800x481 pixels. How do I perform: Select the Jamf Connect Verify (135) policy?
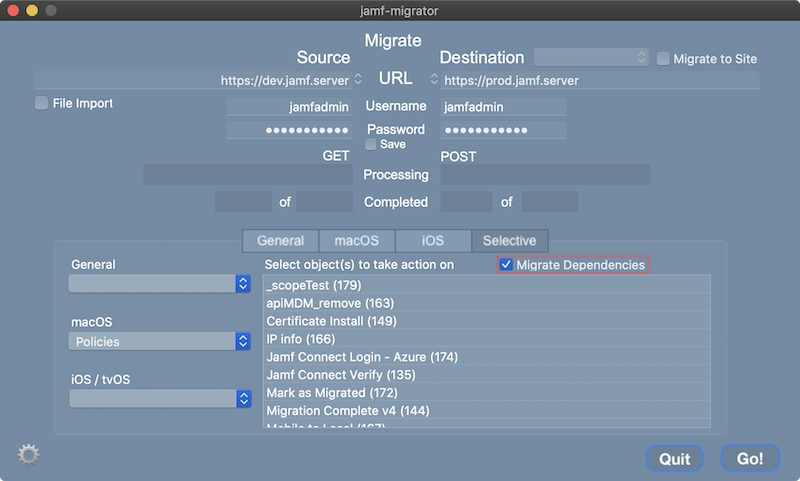pyautogui.click(x=487, y=374)
